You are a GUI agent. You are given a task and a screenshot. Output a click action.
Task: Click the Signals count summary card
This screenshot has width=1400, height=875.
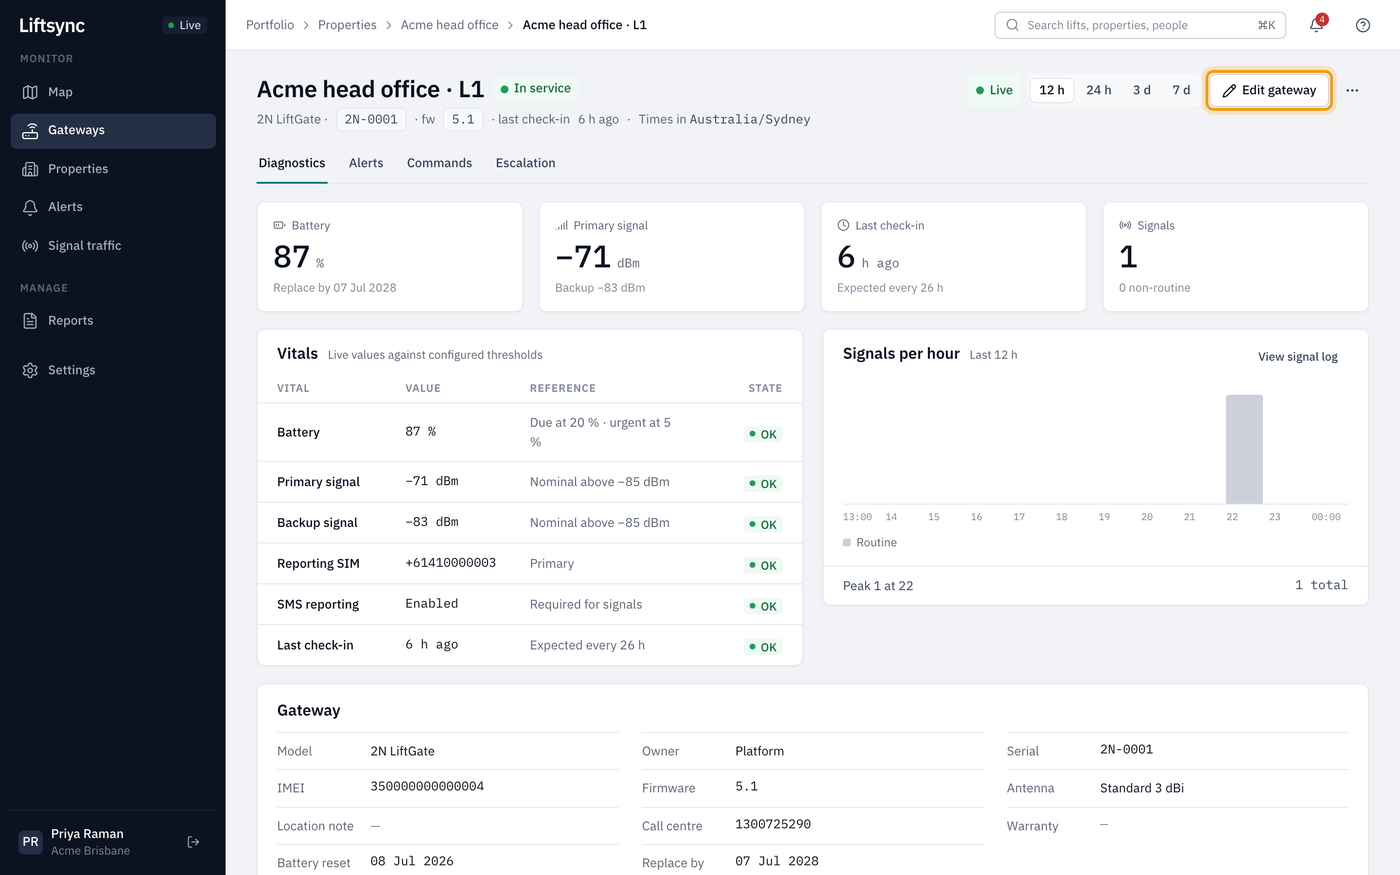[1236, 257]
